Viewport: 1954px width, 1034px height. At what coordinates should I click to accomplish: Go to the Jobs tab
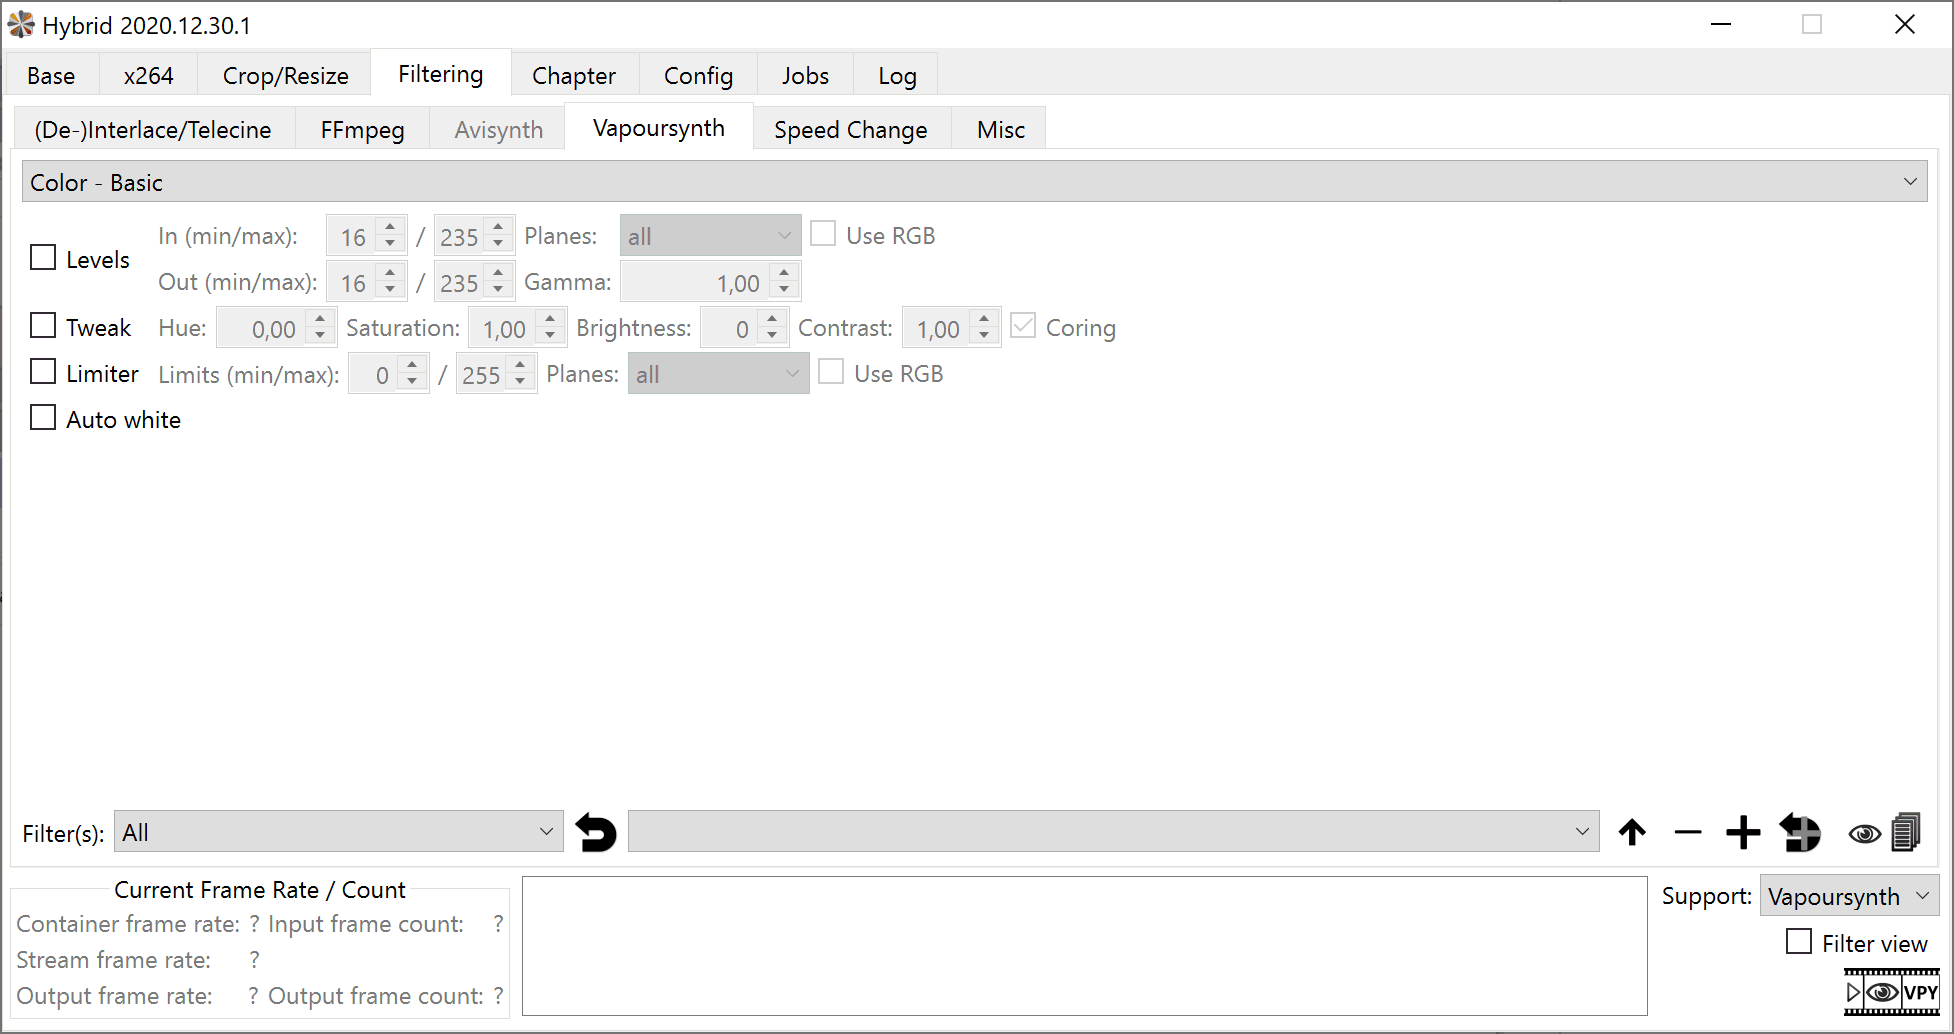[x=805, y=76]
